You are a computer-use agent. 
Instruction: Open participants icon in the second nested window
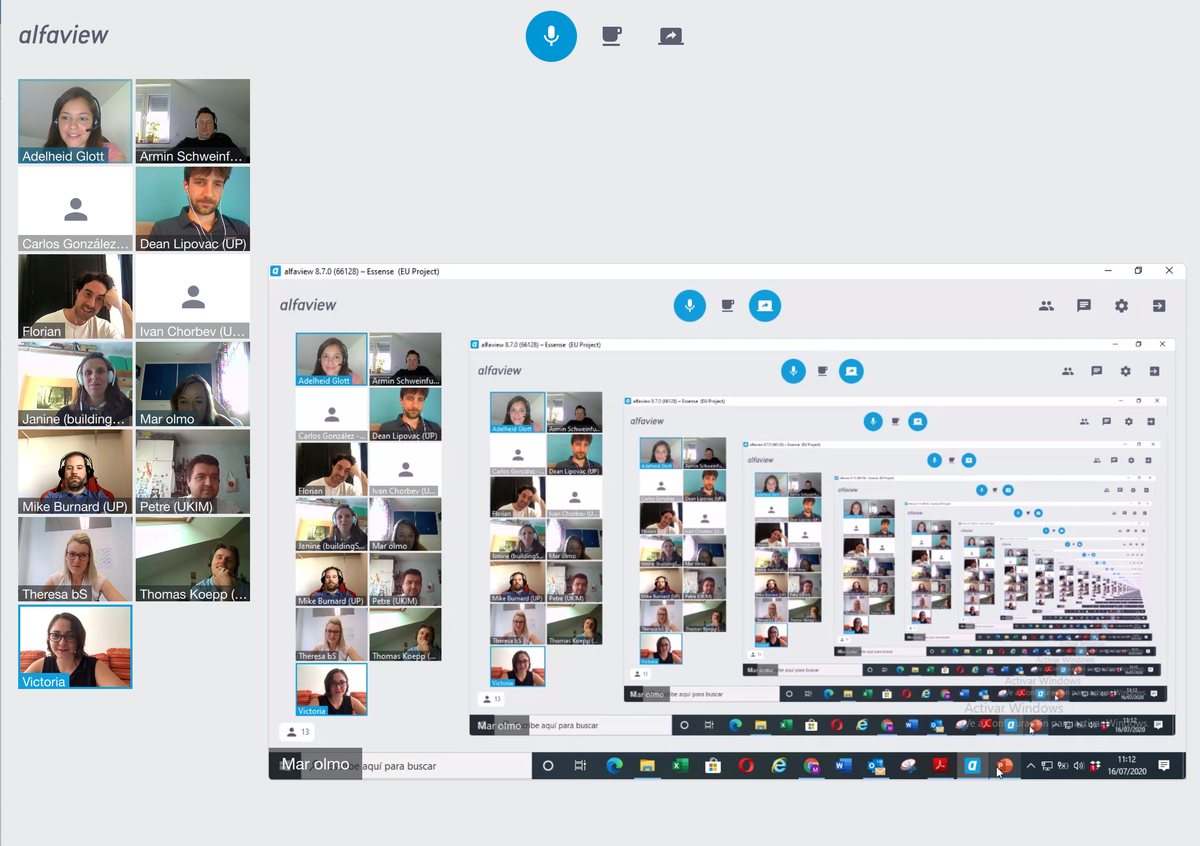tap(1068, 371)
